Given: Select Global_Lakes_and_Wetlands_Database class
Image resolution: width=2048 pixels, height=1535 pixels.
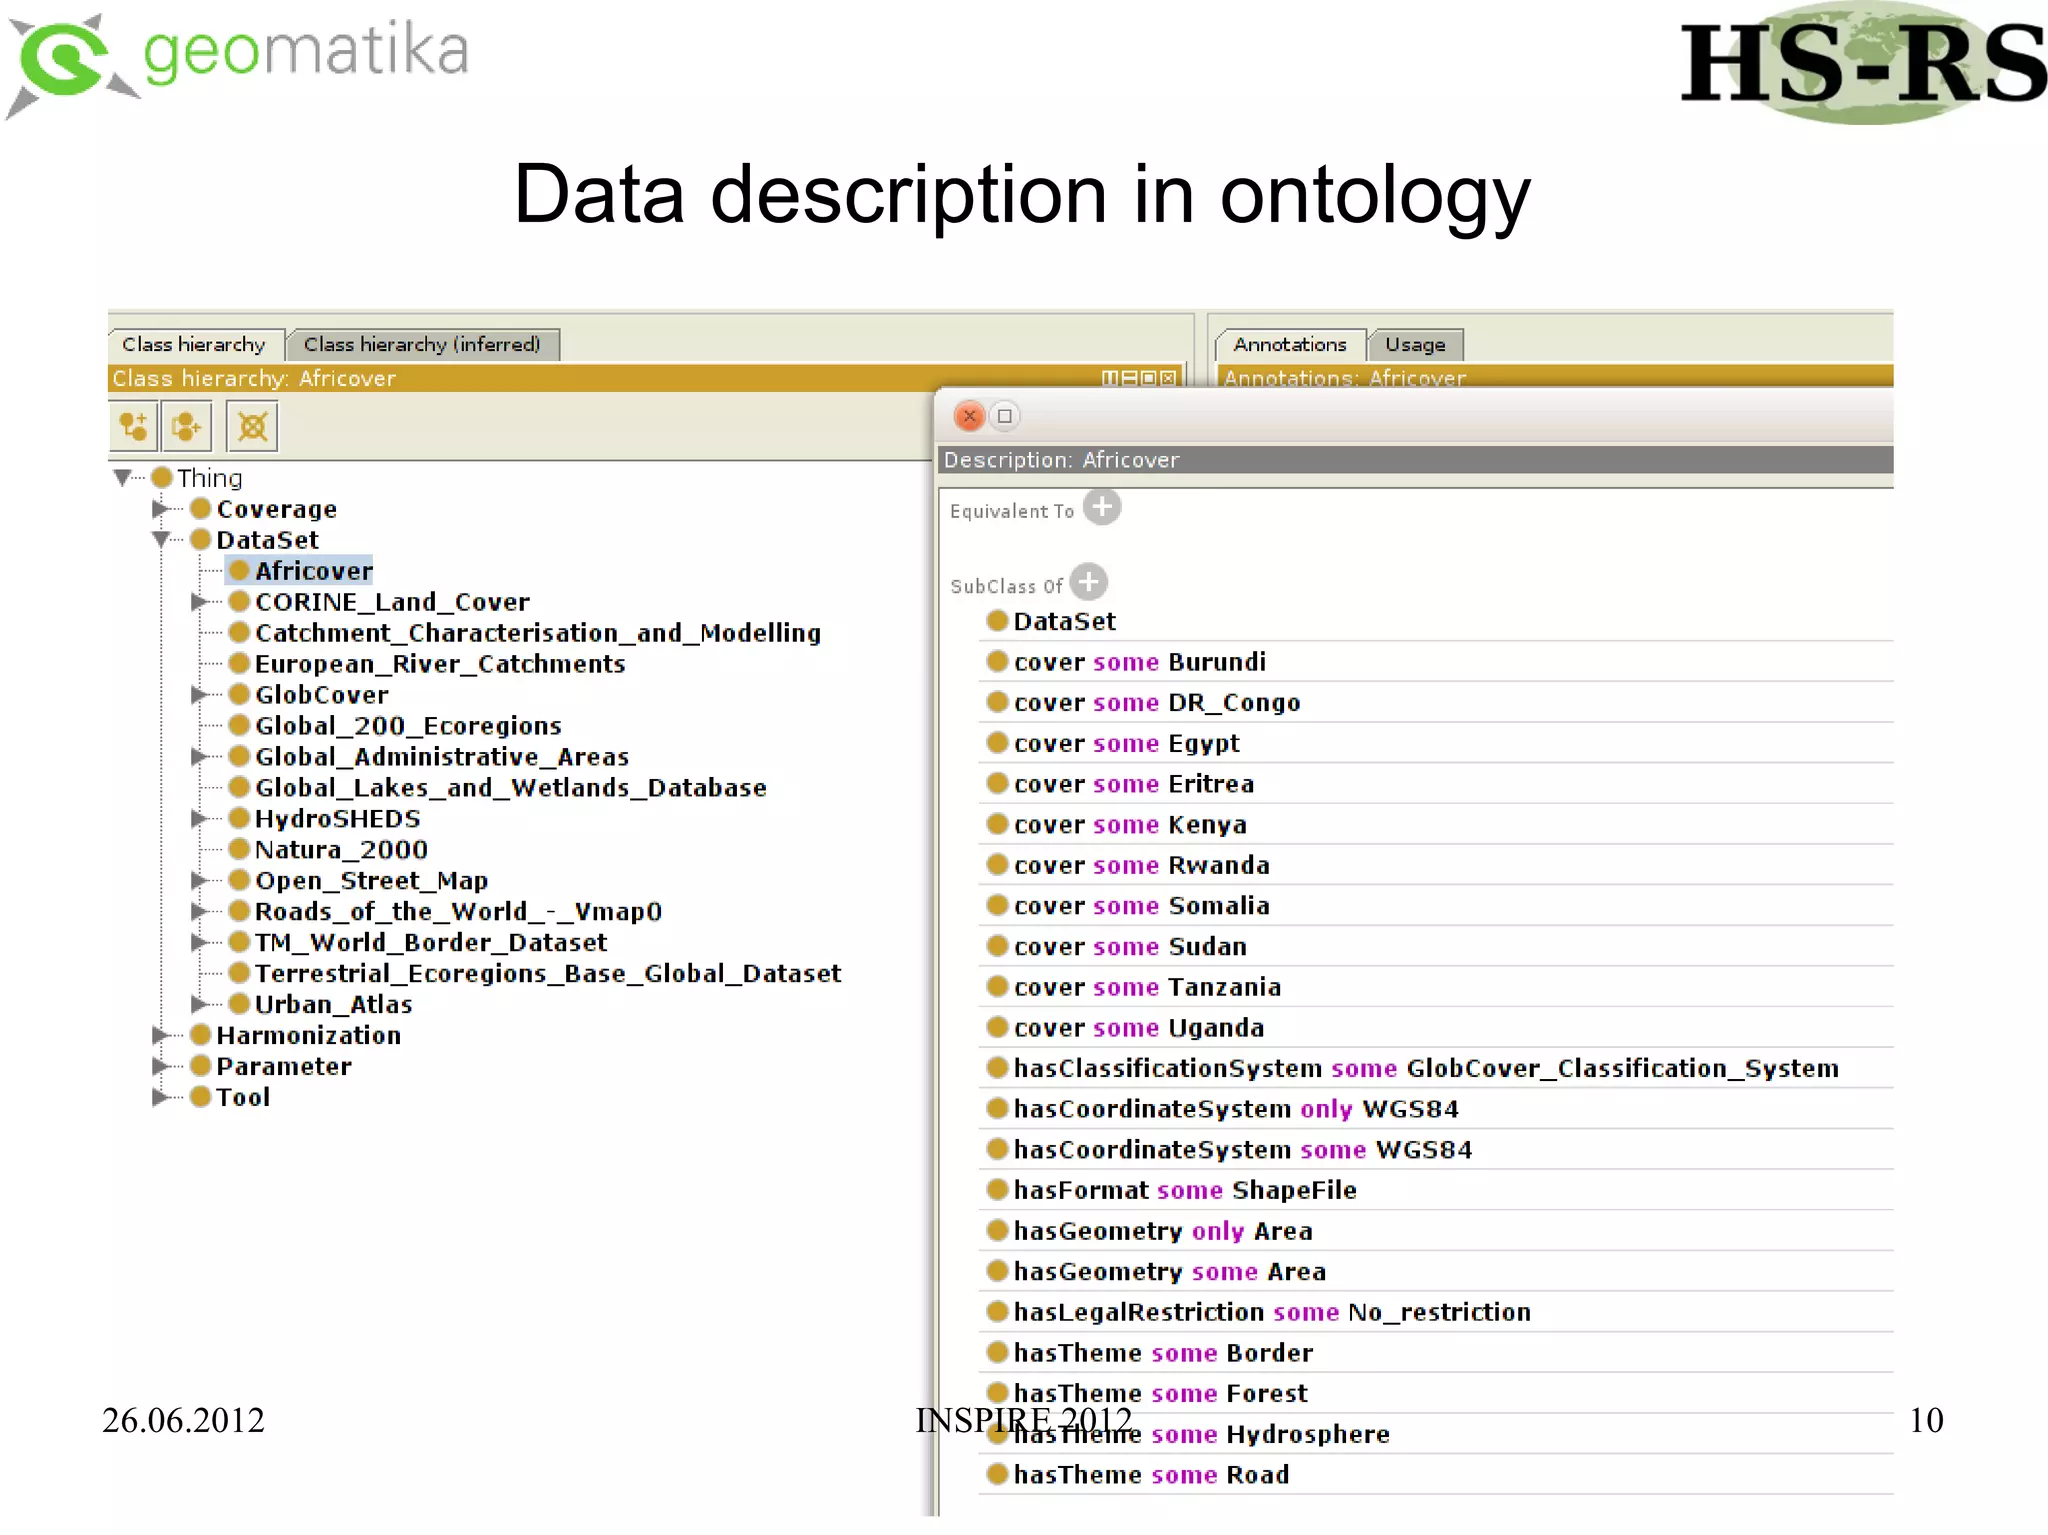Looking at the screenshot, I should pyautogui.click(x=498, y=788).
